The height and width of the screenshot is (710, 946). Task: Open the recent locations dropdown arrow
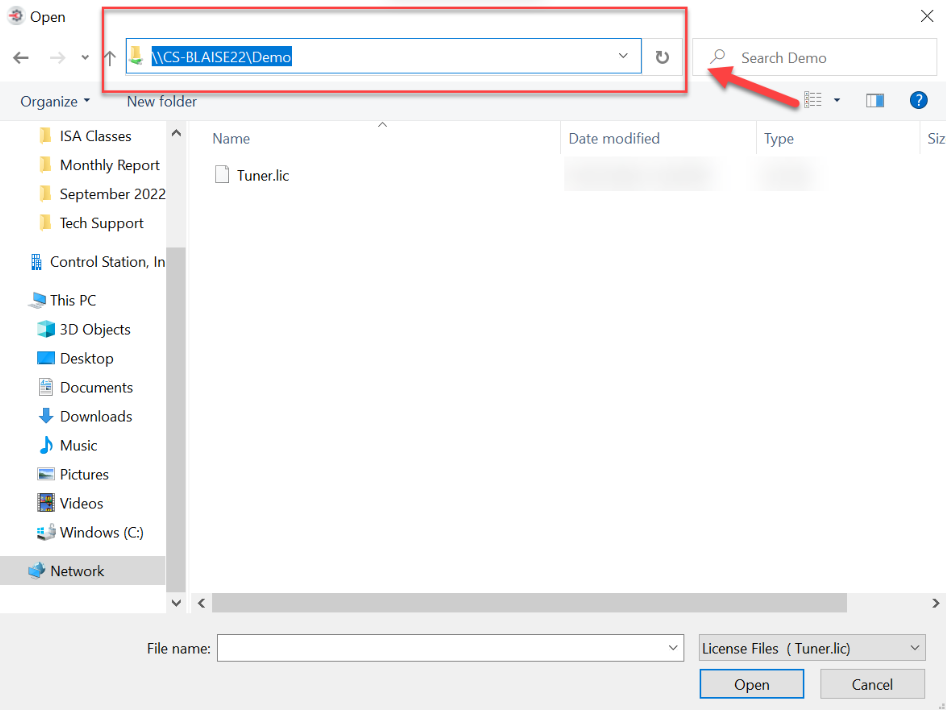[85, 58]
